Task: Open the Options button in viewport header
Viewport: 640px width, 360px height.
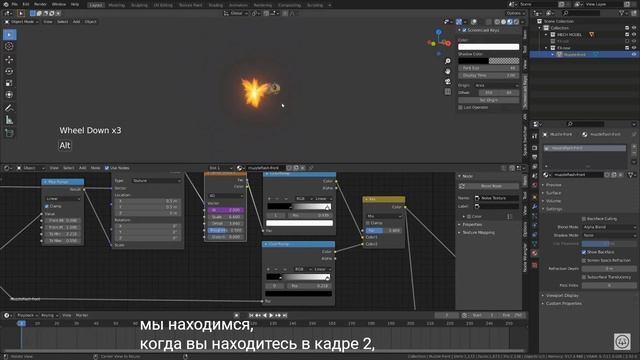Action: point(515,13)
